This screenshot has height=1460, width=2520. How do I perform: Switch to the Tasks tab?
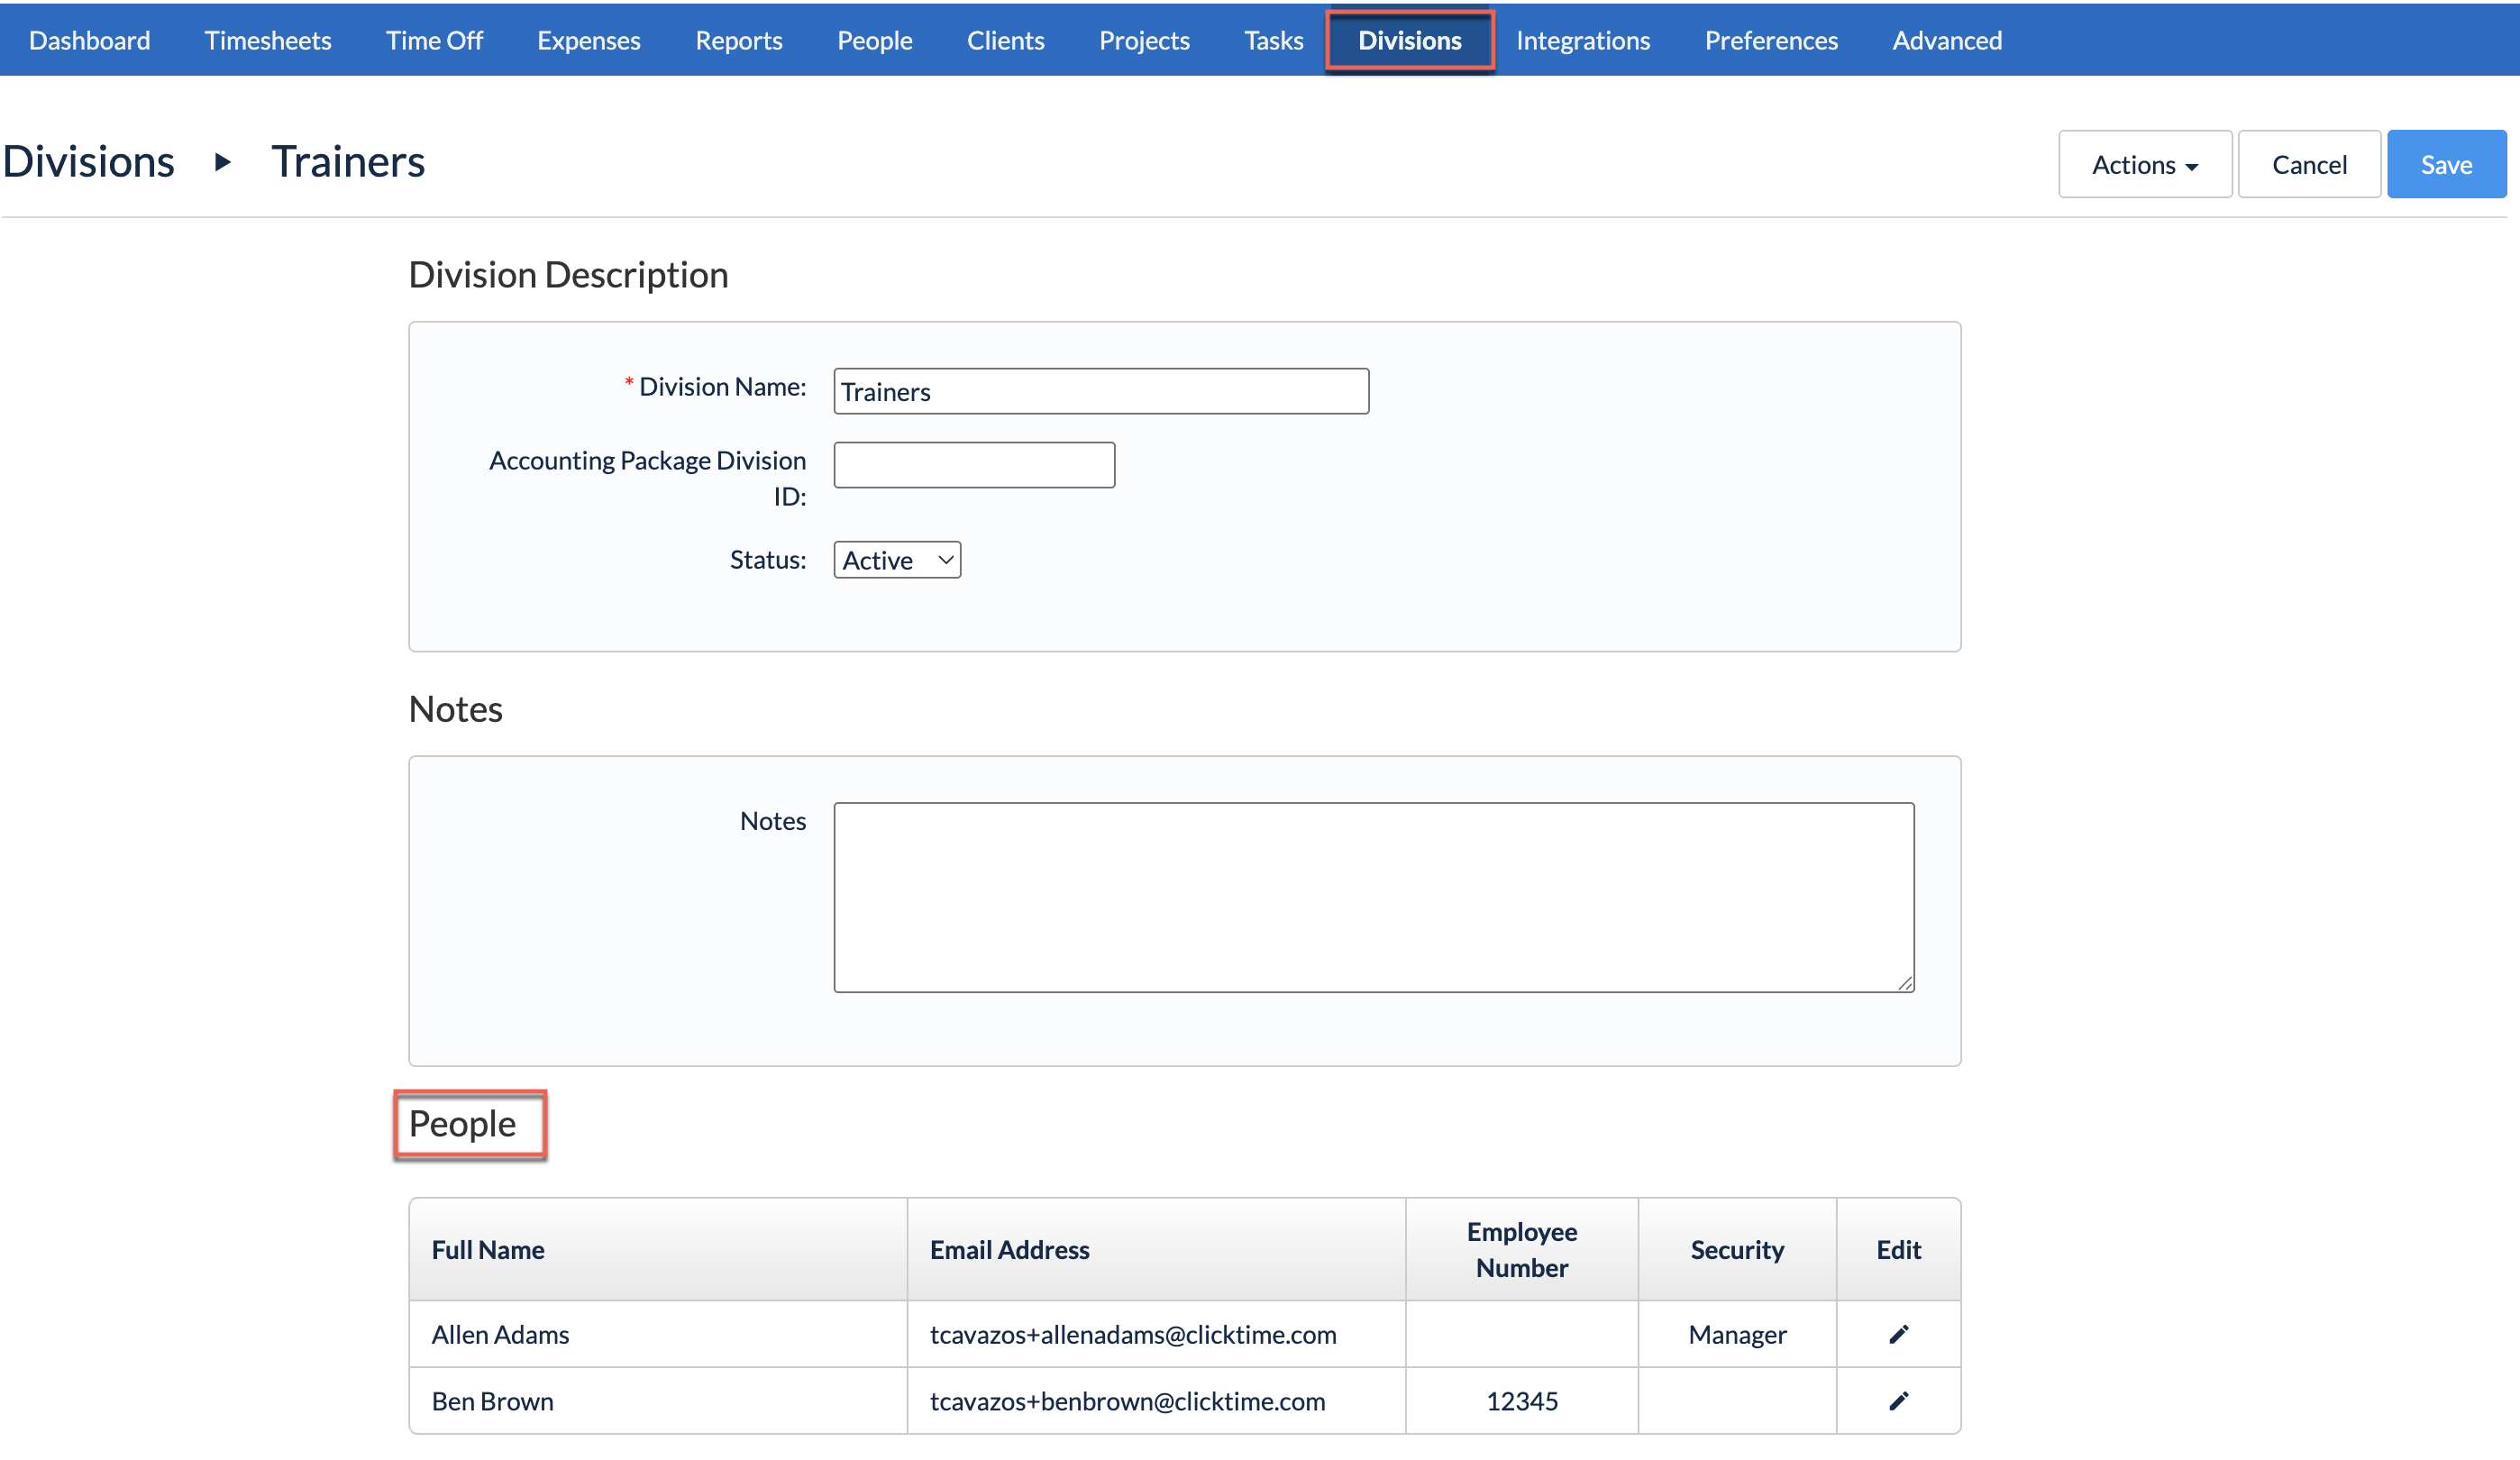click(x=1274, y=40)
